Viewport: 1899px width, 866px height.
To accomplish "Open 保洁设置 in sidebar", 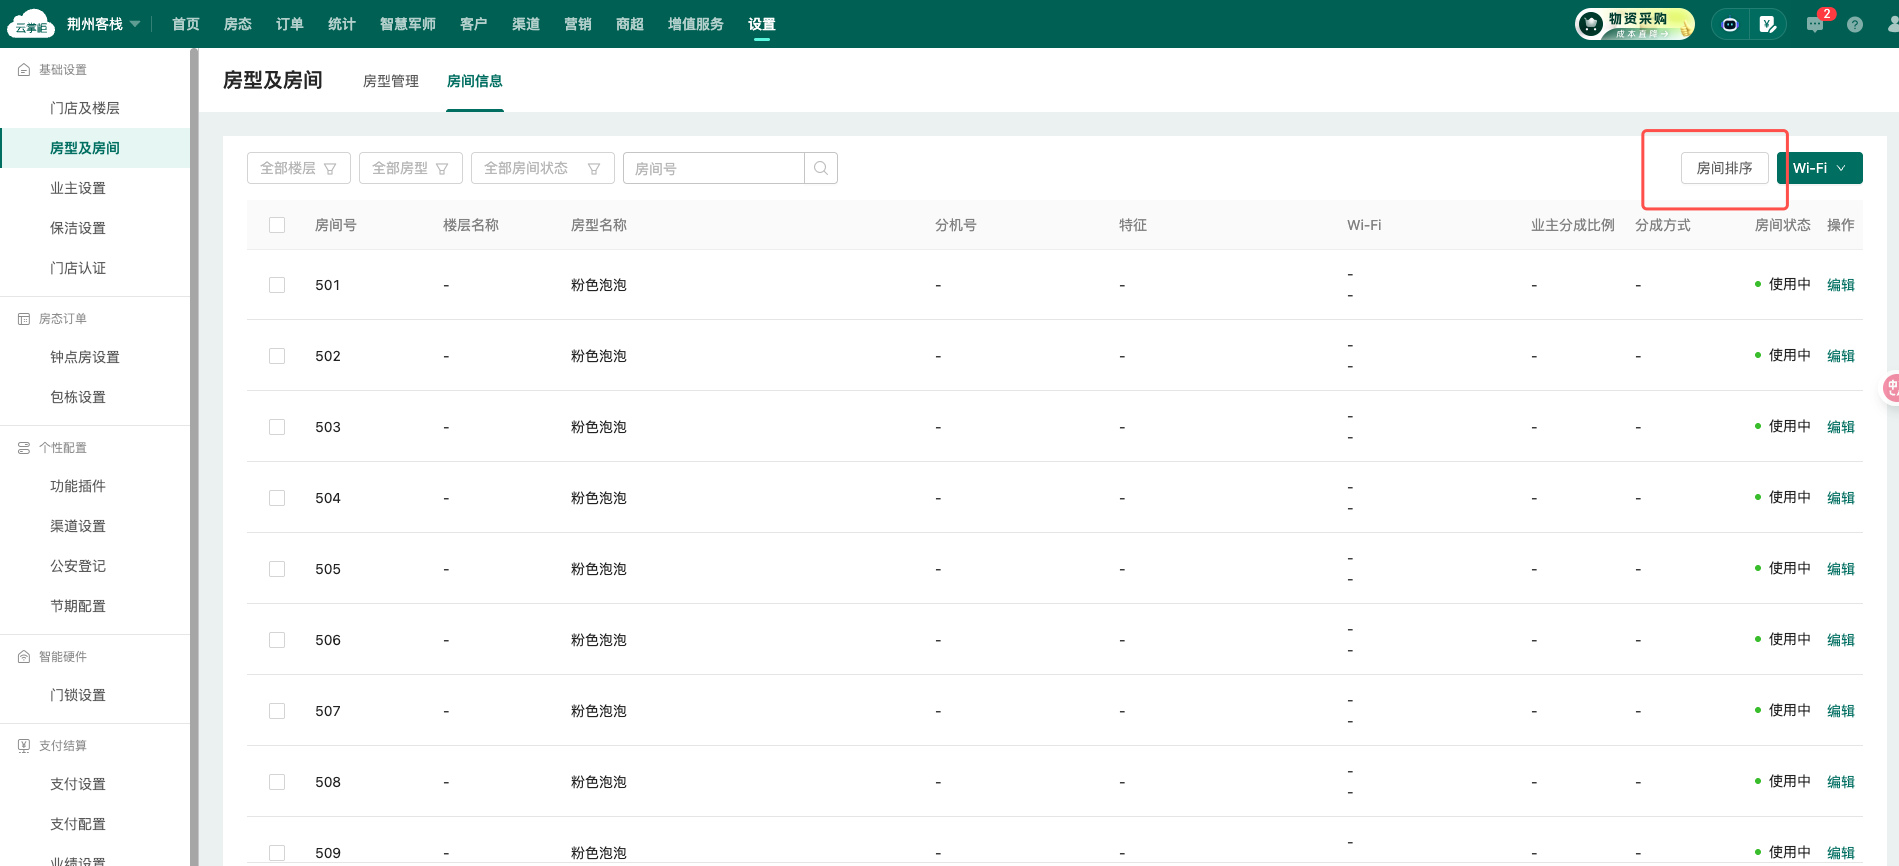I will (78, 228).
